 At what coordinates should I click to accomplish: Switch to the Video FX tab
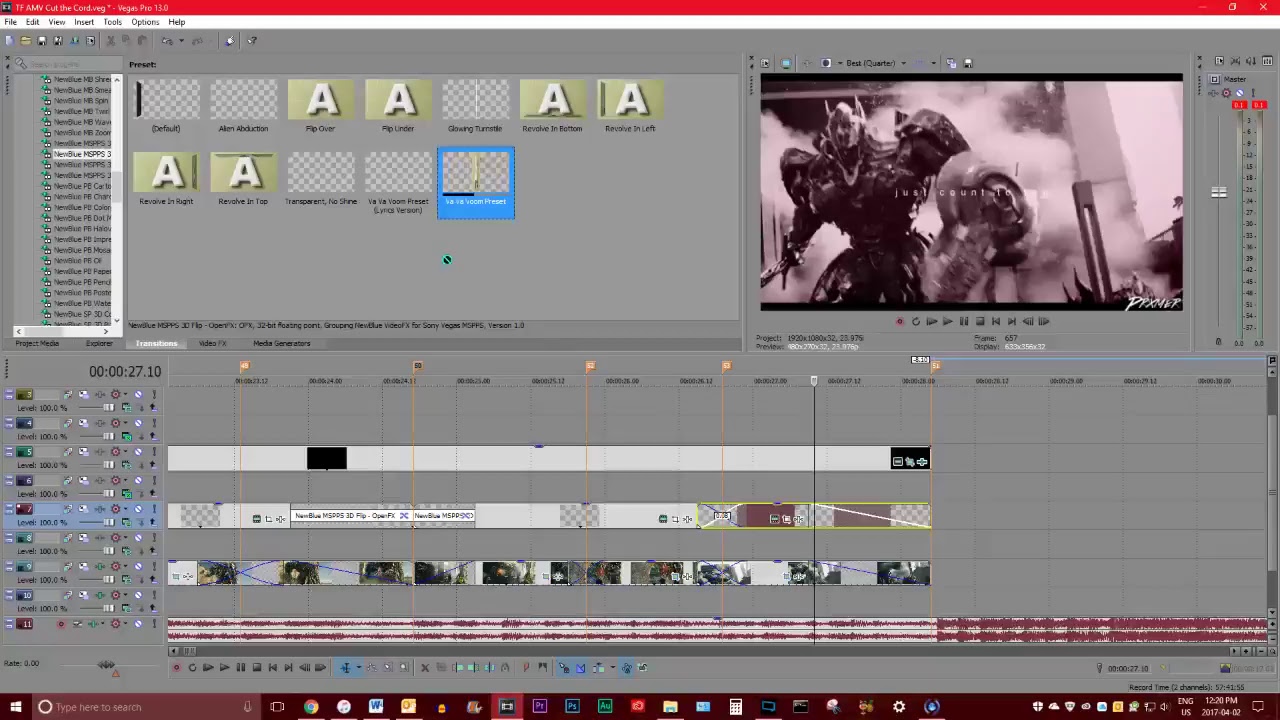[x=212, y=343]
